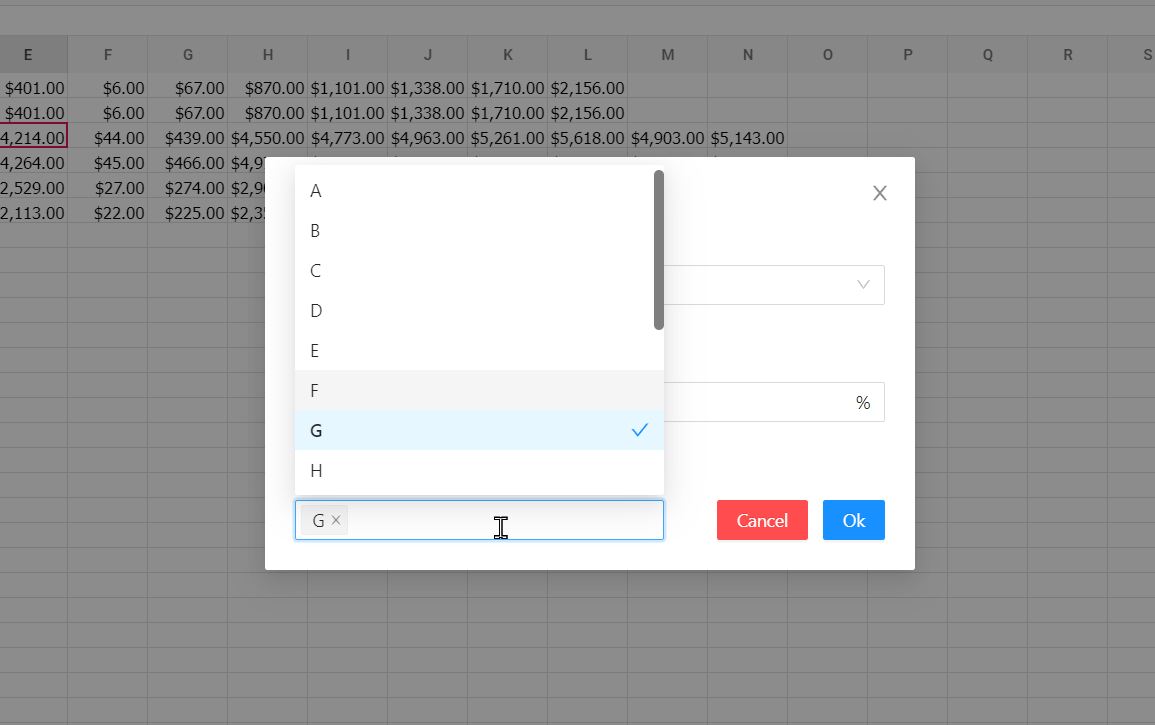Viewport: 1155px width, 725px height.
Task: Remove the G tag with its small x icon
Action: pyautogui.click(x=337, y=520)
